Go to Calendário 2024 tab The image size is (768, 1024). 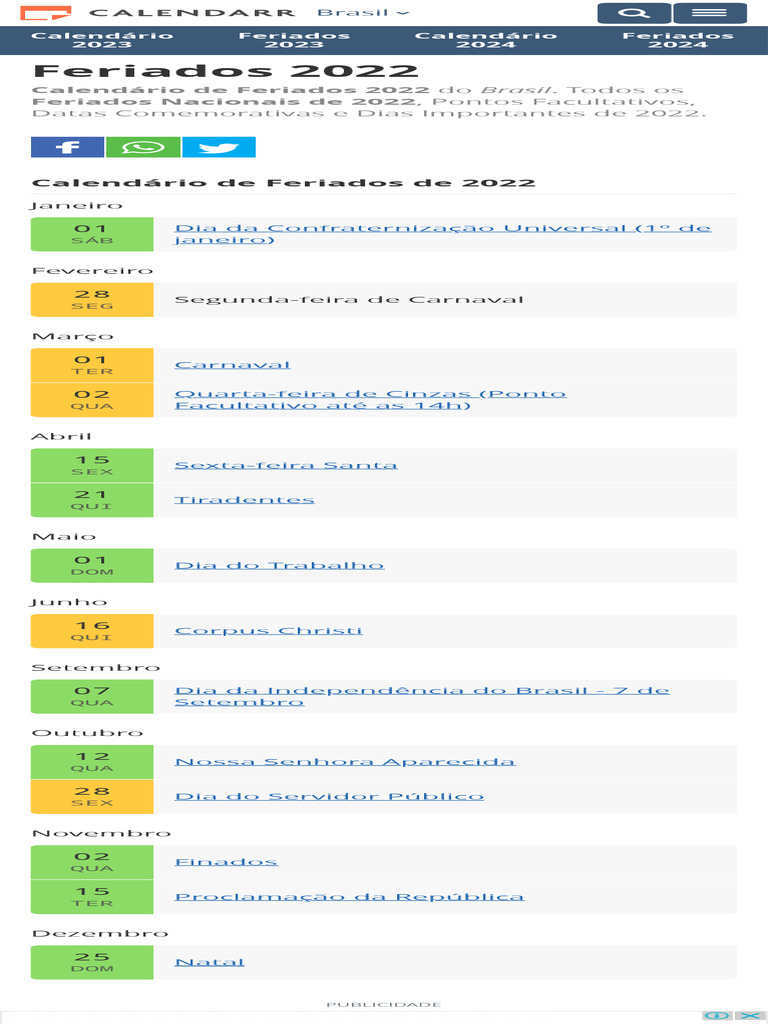tap(486, 40)
